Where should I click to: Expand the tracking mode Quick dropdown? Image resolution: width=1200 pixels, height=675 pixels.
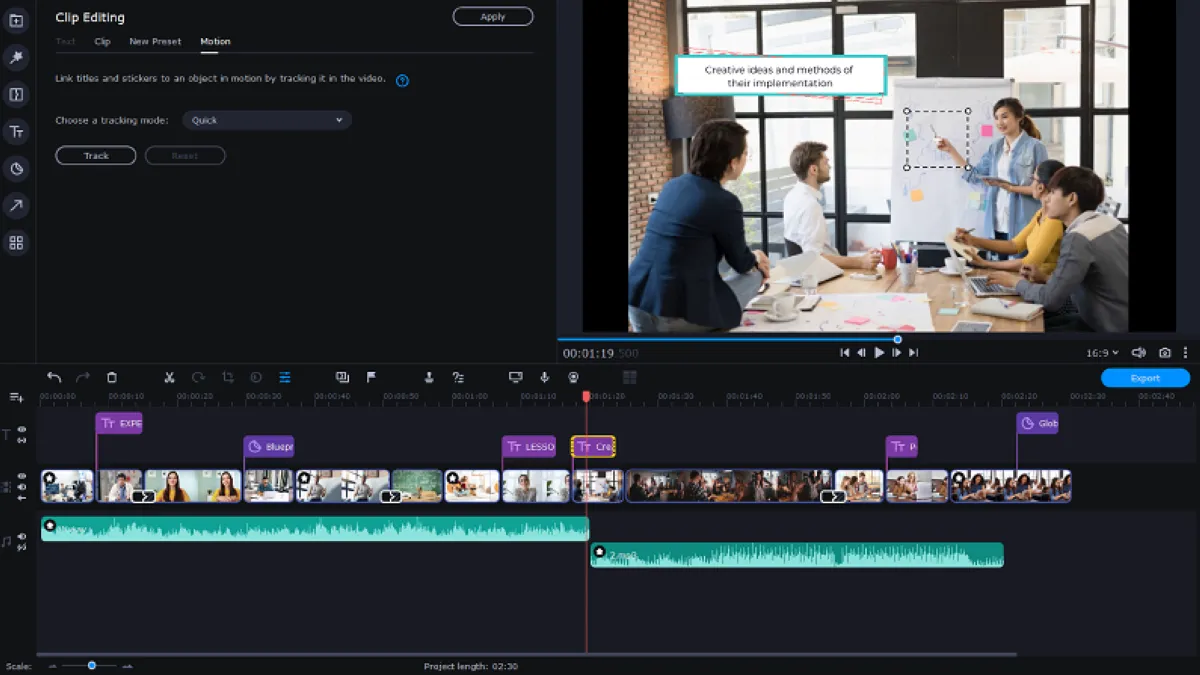pos(267,120)
